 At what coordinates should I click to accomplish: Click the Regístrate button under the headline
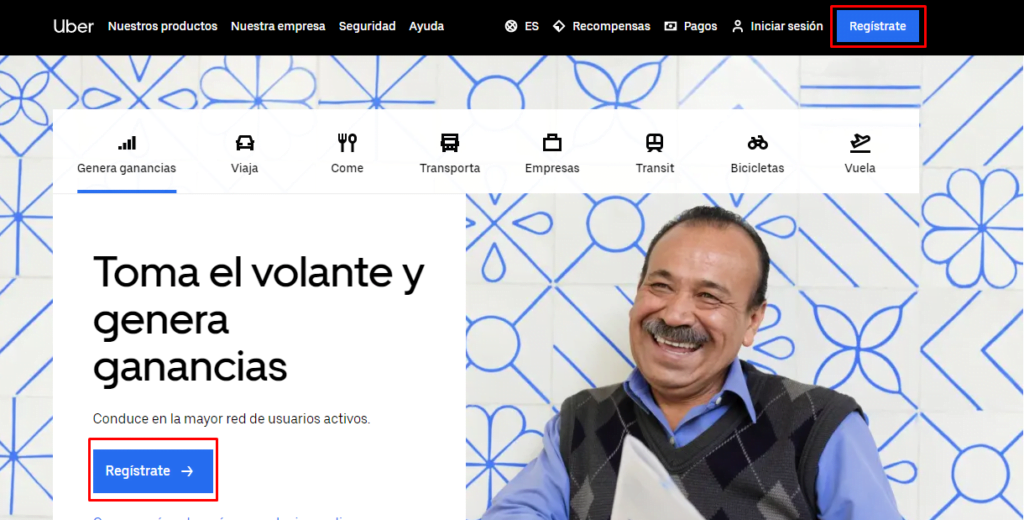(x=153, y=471)
